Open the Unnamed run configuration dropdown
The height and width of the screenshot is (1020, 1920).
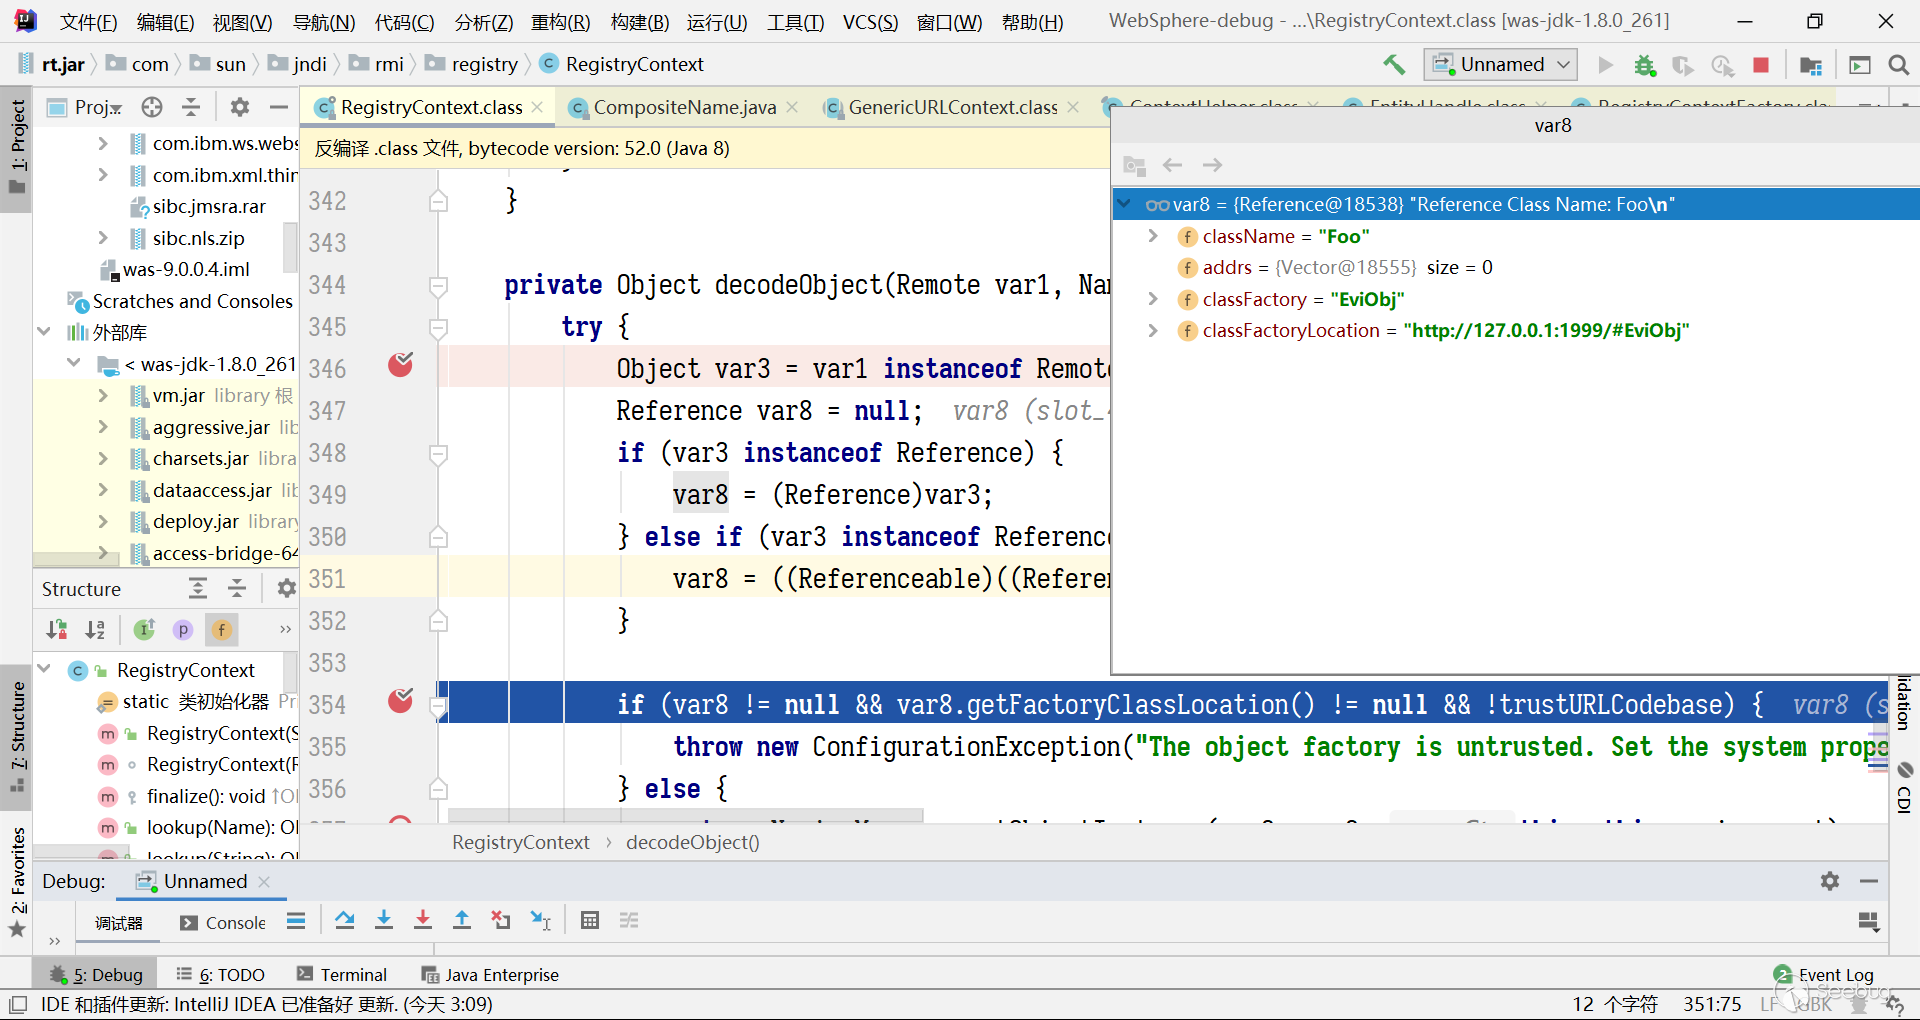(x=1500, y=65)
